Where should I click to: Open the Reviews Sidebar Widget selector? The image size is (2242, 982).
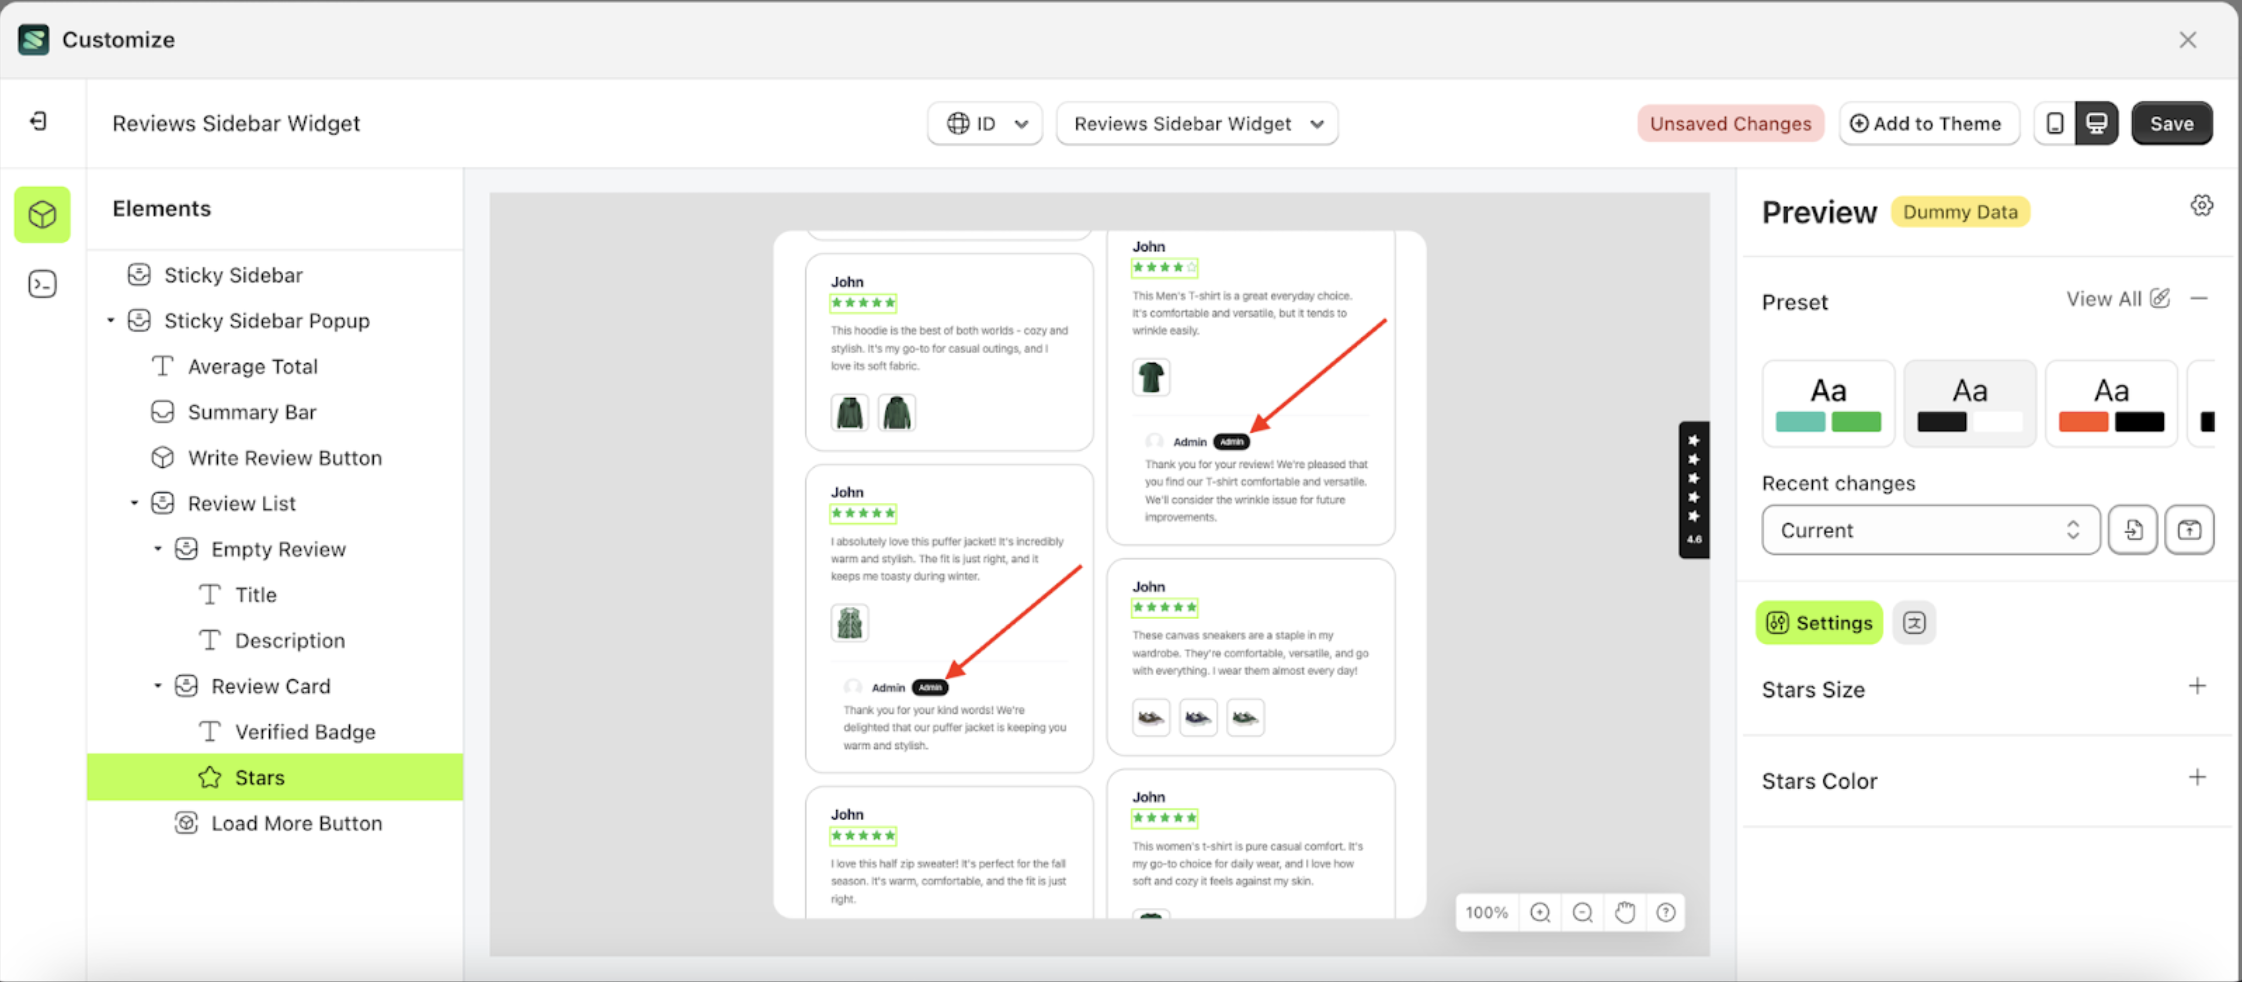tap(1196, 123)
